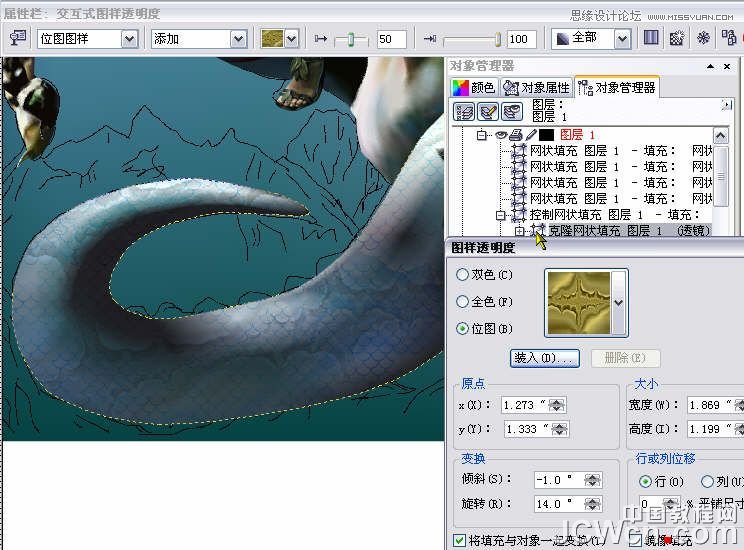Image resolution: width=744 pixels, height=550 pixels.
Task: Click the origin y spinner arrows
Action: pyautogui.click(x=560, y=429)
